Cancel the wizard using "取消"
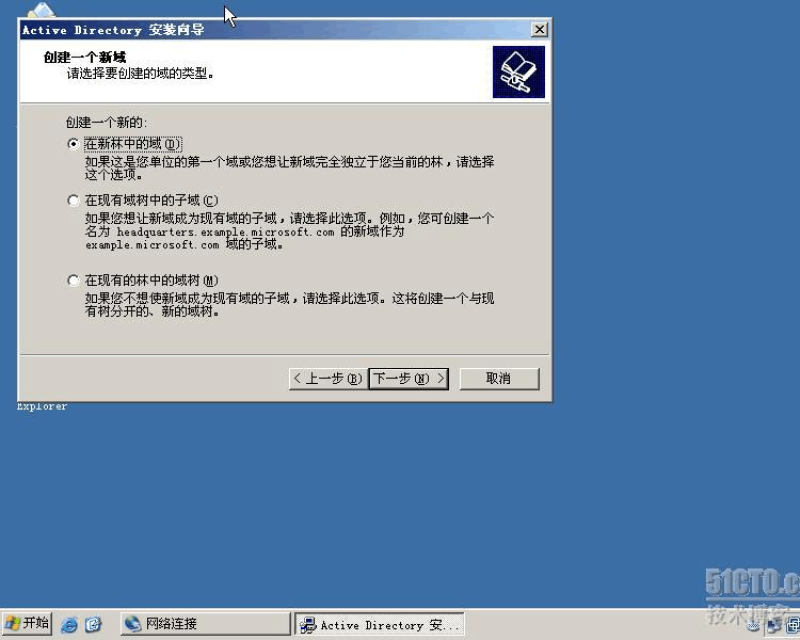Image resolution: width=800 pixels, height=640 pixels. tap(498, 378)
